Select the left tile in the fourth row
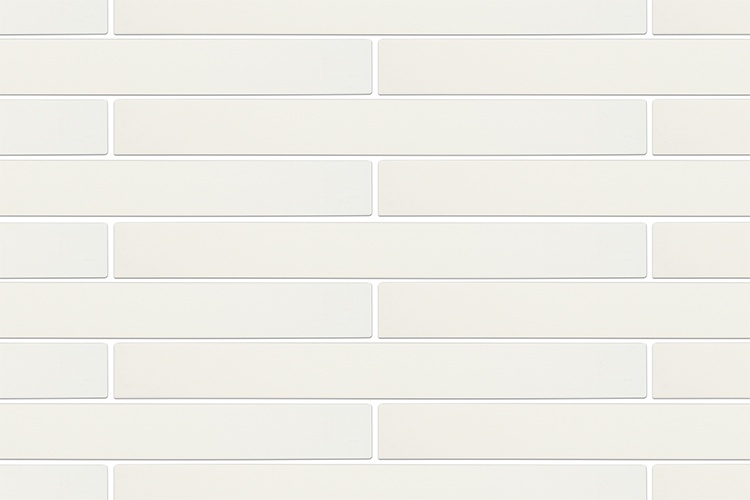 [185, 188]
